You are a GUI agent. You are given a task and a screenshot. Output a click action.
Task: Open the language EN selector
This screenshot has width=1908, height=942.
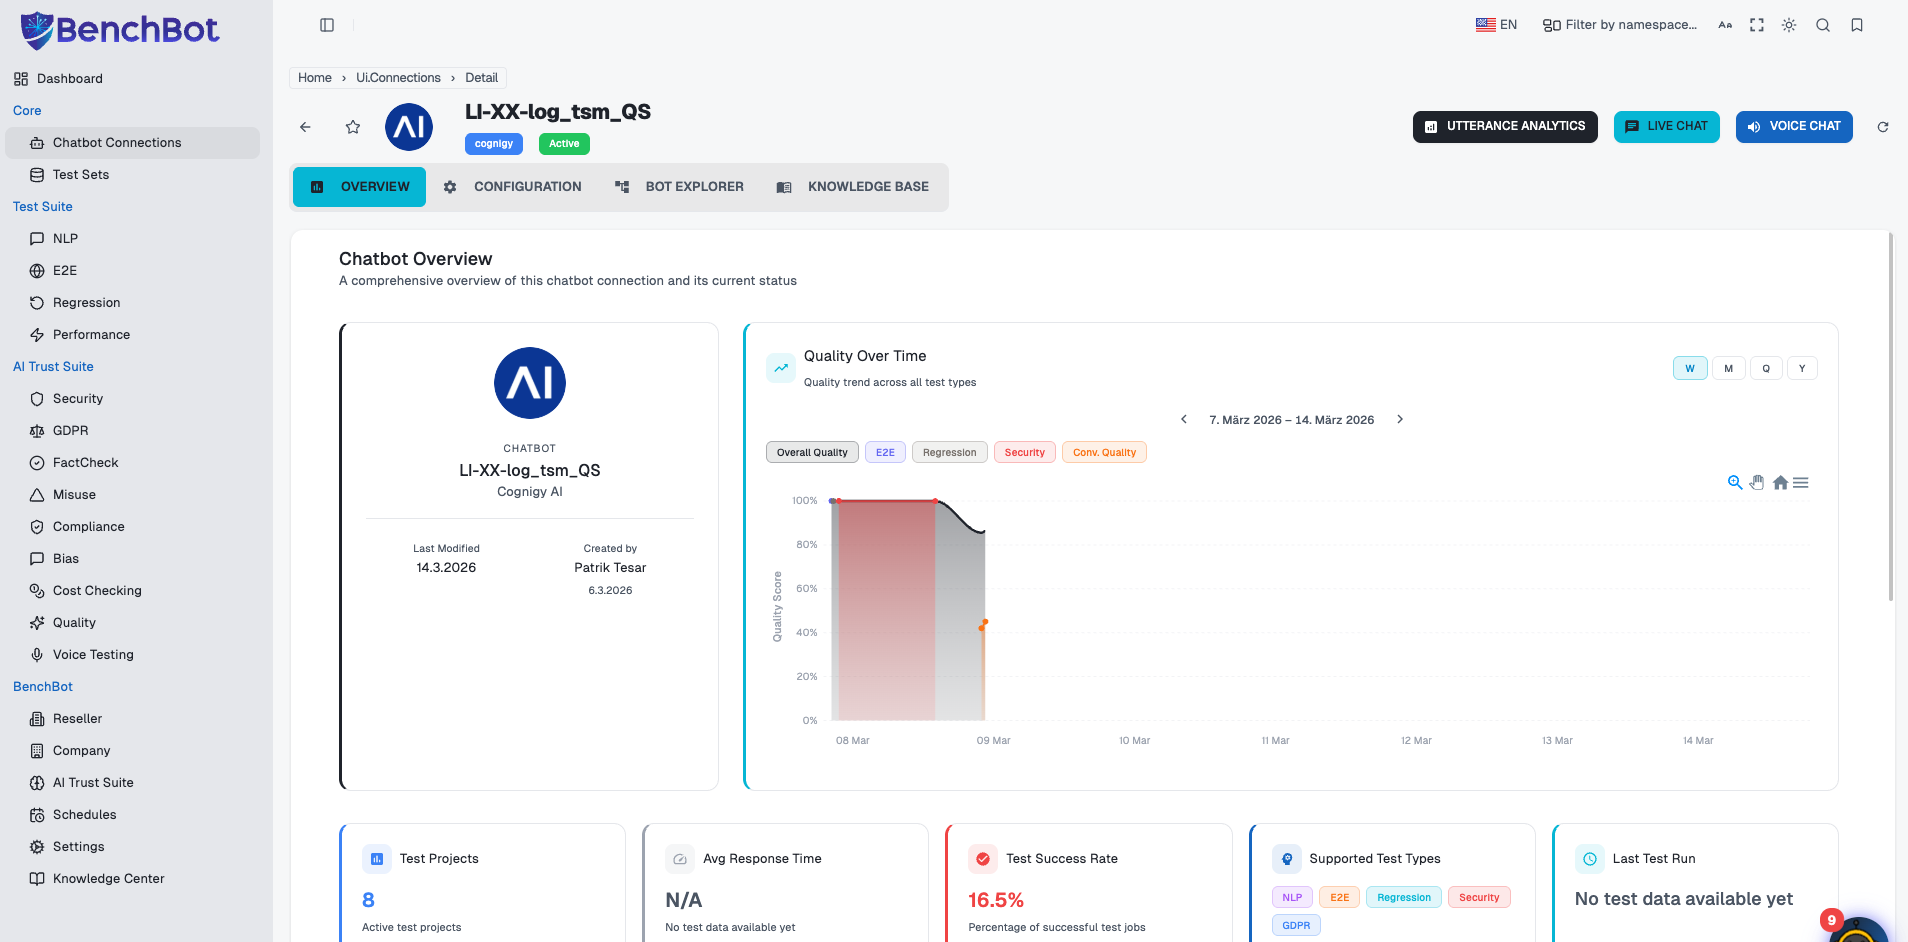pyautogui.click(x=1496, y=25)
